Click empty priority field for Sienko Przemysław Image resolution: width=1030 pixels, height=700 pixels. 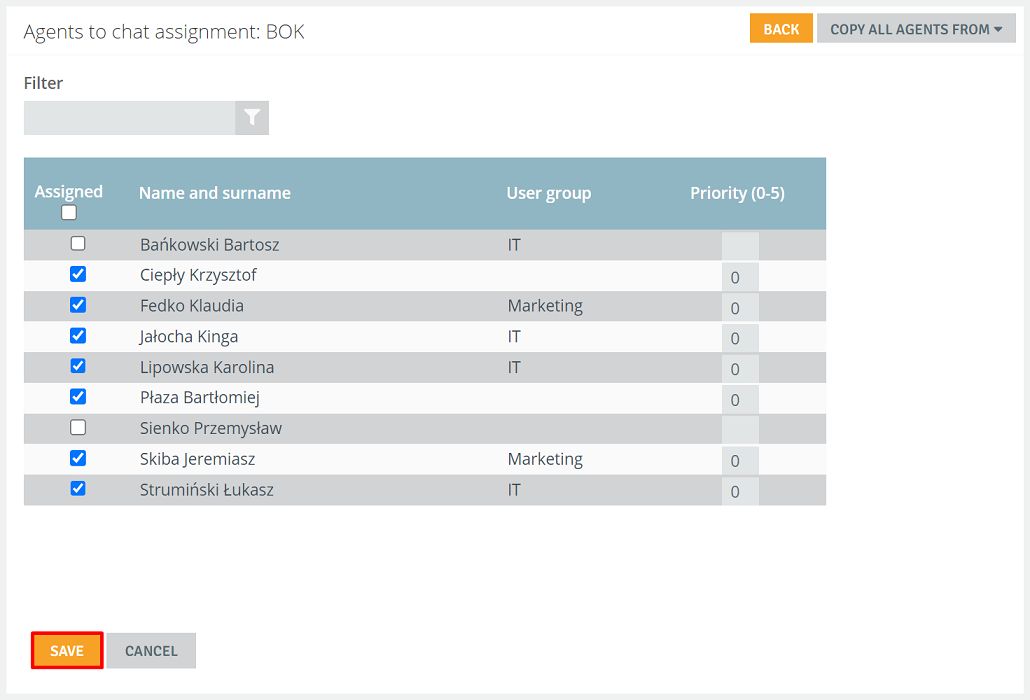[x=740, y=430]
